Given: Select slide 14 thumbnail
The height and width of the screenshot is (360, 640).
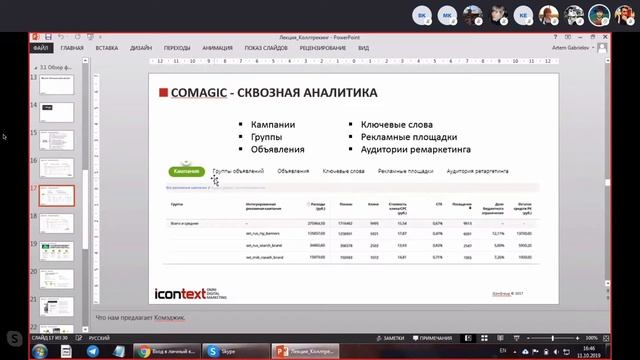Looking at the screenshot, I should point(56,112).
